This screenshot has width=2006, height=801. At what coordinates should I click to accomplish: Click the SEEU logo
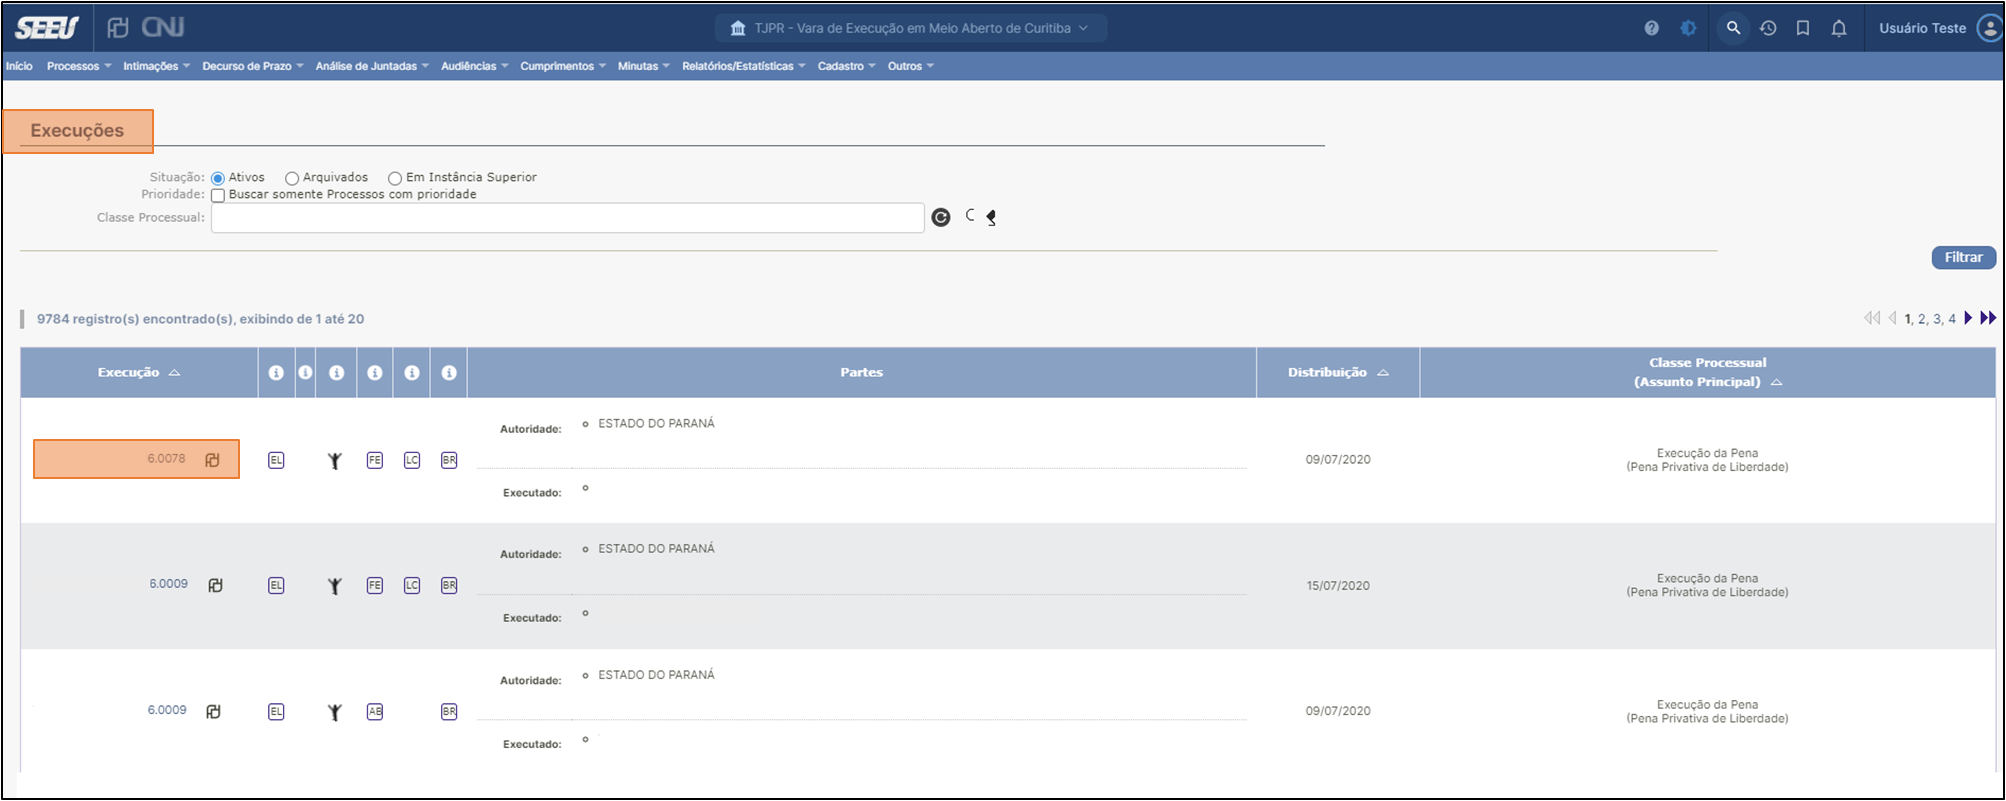pos(46,27)
